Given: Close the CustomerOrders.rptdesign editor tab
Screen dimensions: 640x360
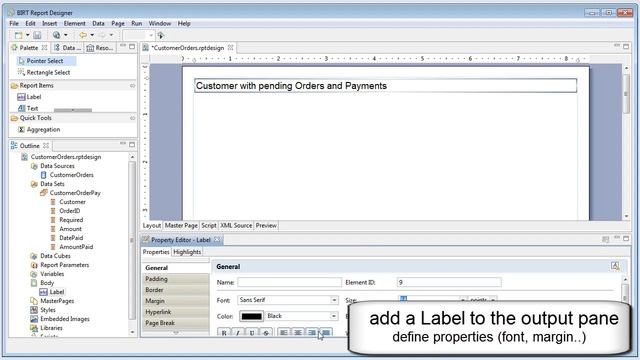Looking at the screenshot, I should tap(231, 48).
